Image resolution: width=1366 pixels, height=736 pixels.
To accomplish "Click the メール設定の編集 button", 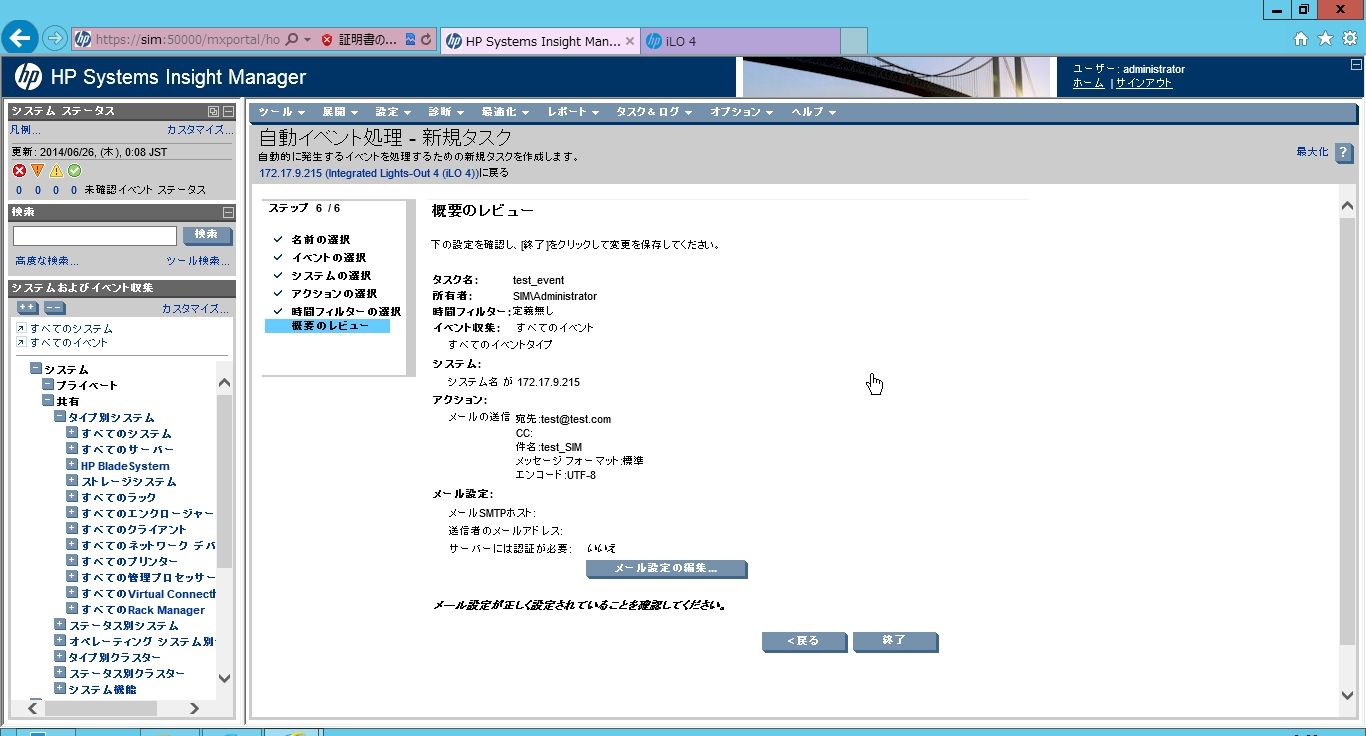I will pyautogui.click(x=666, y=569).
